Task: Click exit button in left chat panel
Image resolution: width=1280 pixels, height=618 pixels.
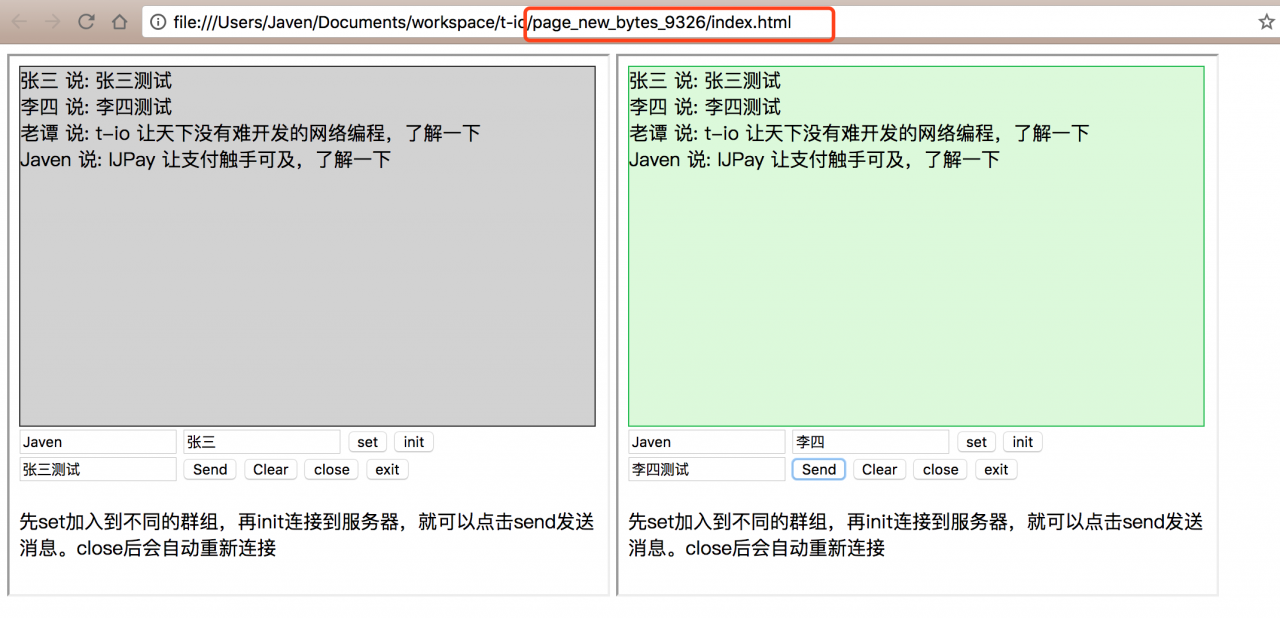Action: point(387,469)
